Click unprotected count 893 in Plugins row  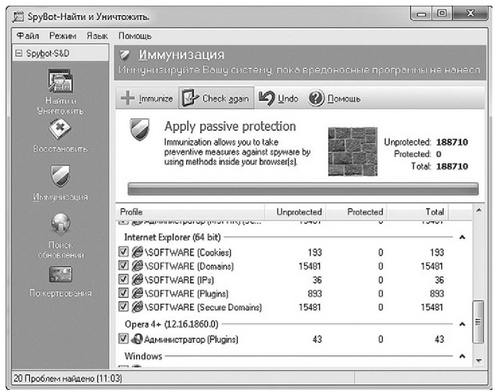pyautogui.click(x=315, y=293)
